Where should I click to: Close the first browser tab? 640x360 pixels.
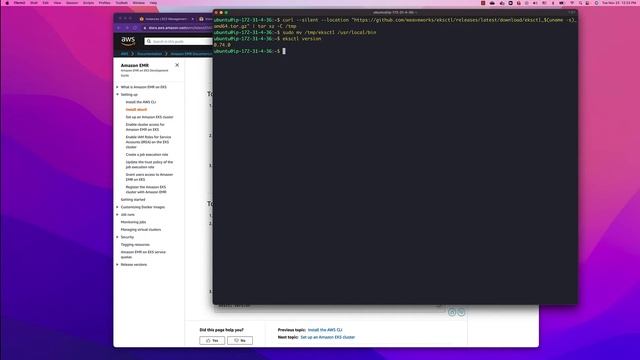click(x=193, y=19)
